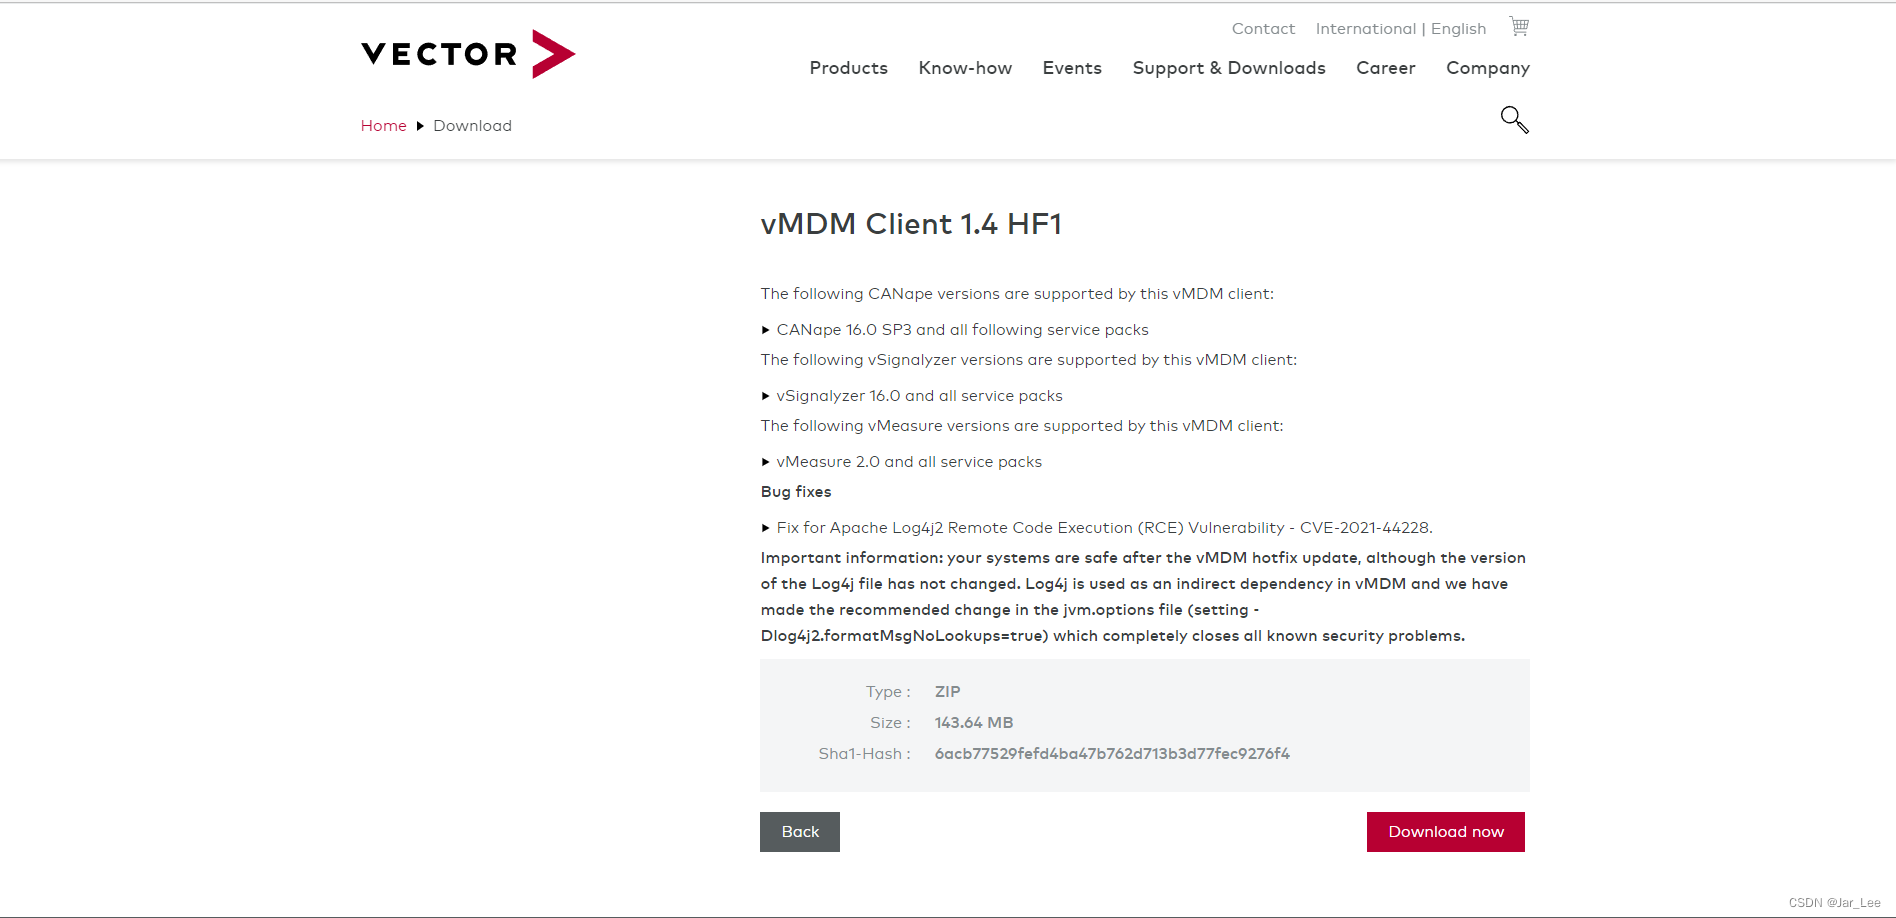Select the vMDM Client 1.4 HF1 heading
Screen dimensions: 1896x918
(x=911, y=224)
